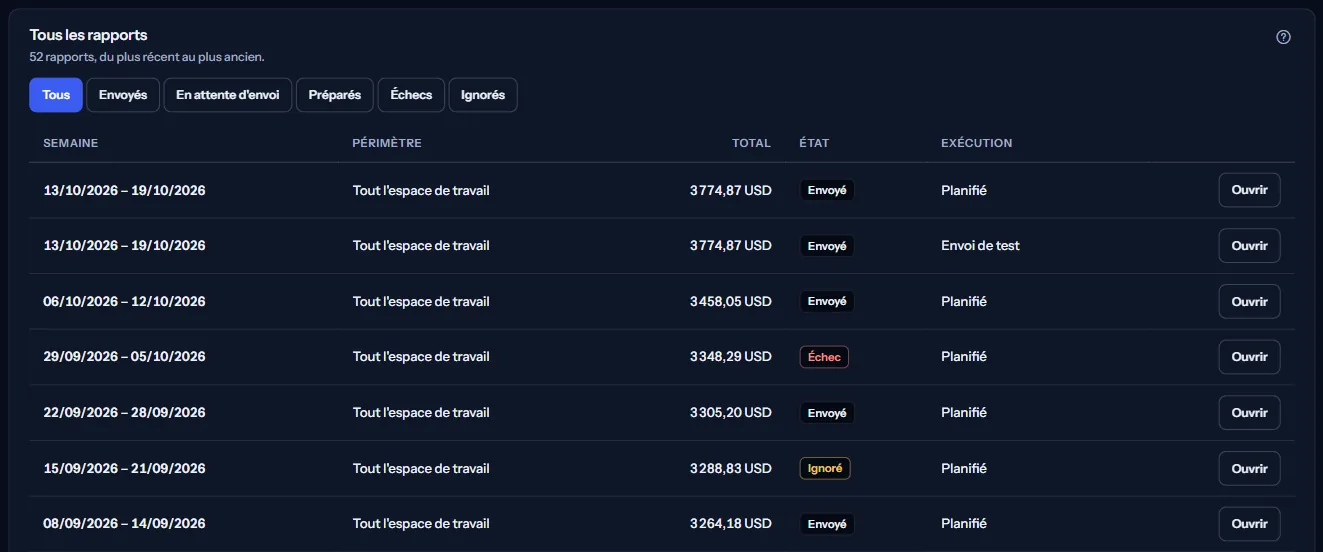Open the 06/10/2026 – 12/10/2026 report
1323x552 pixels.
(1249, 301)
